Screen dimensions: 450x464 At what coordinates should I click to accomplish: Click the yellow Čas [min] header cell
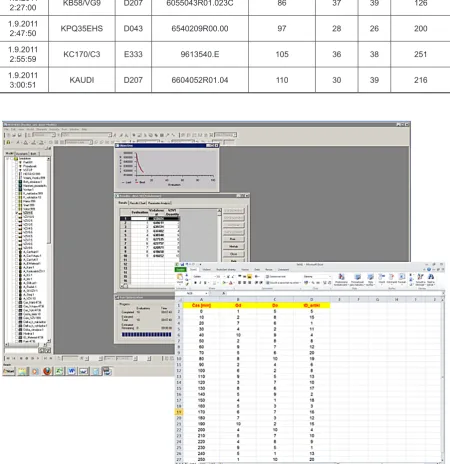point(201,305)
